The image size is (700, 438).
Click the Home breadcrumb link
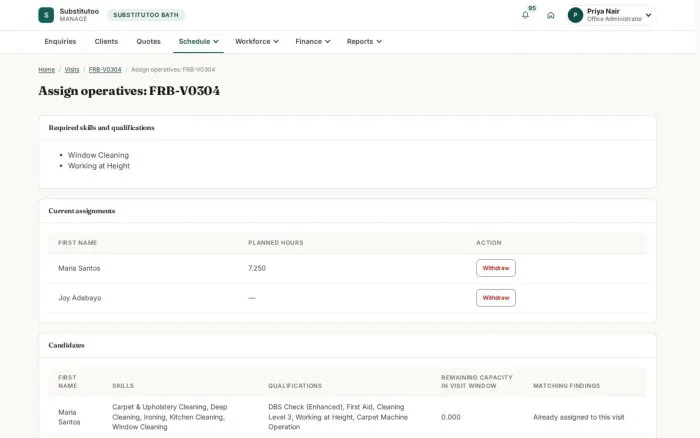[46, 70]
